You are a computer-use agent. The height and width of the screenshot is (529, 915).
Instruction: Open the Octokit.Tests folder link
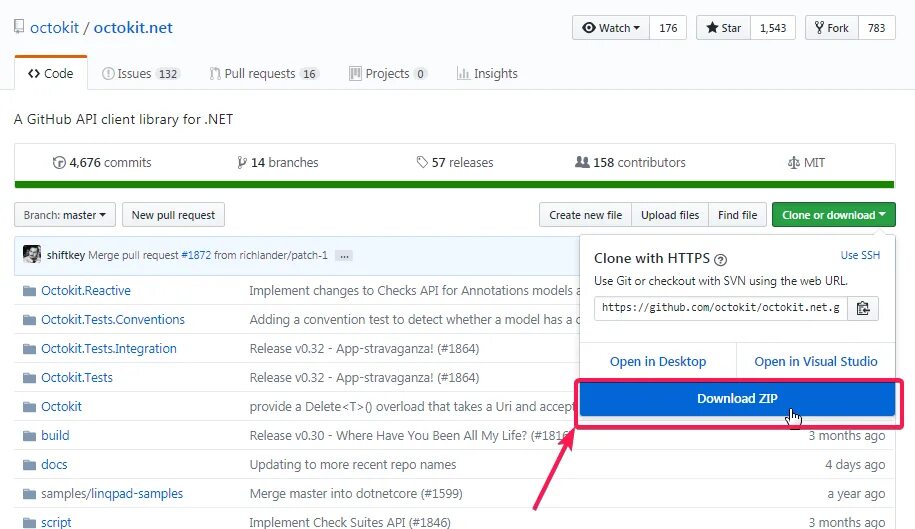tap(76, 378)
